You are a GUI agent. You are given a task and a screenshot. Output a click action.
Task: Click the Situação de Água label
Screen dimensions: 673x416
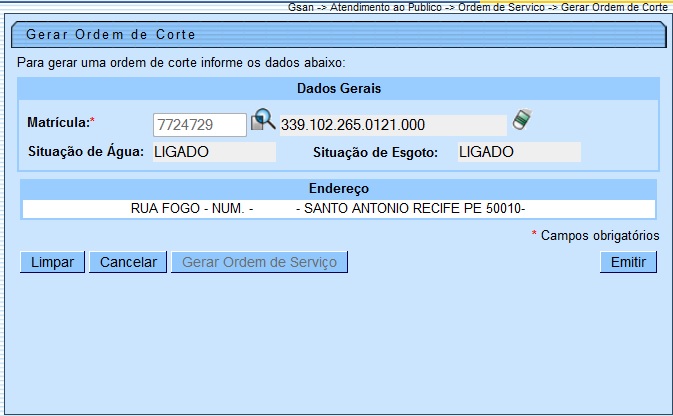coord(86,152)
